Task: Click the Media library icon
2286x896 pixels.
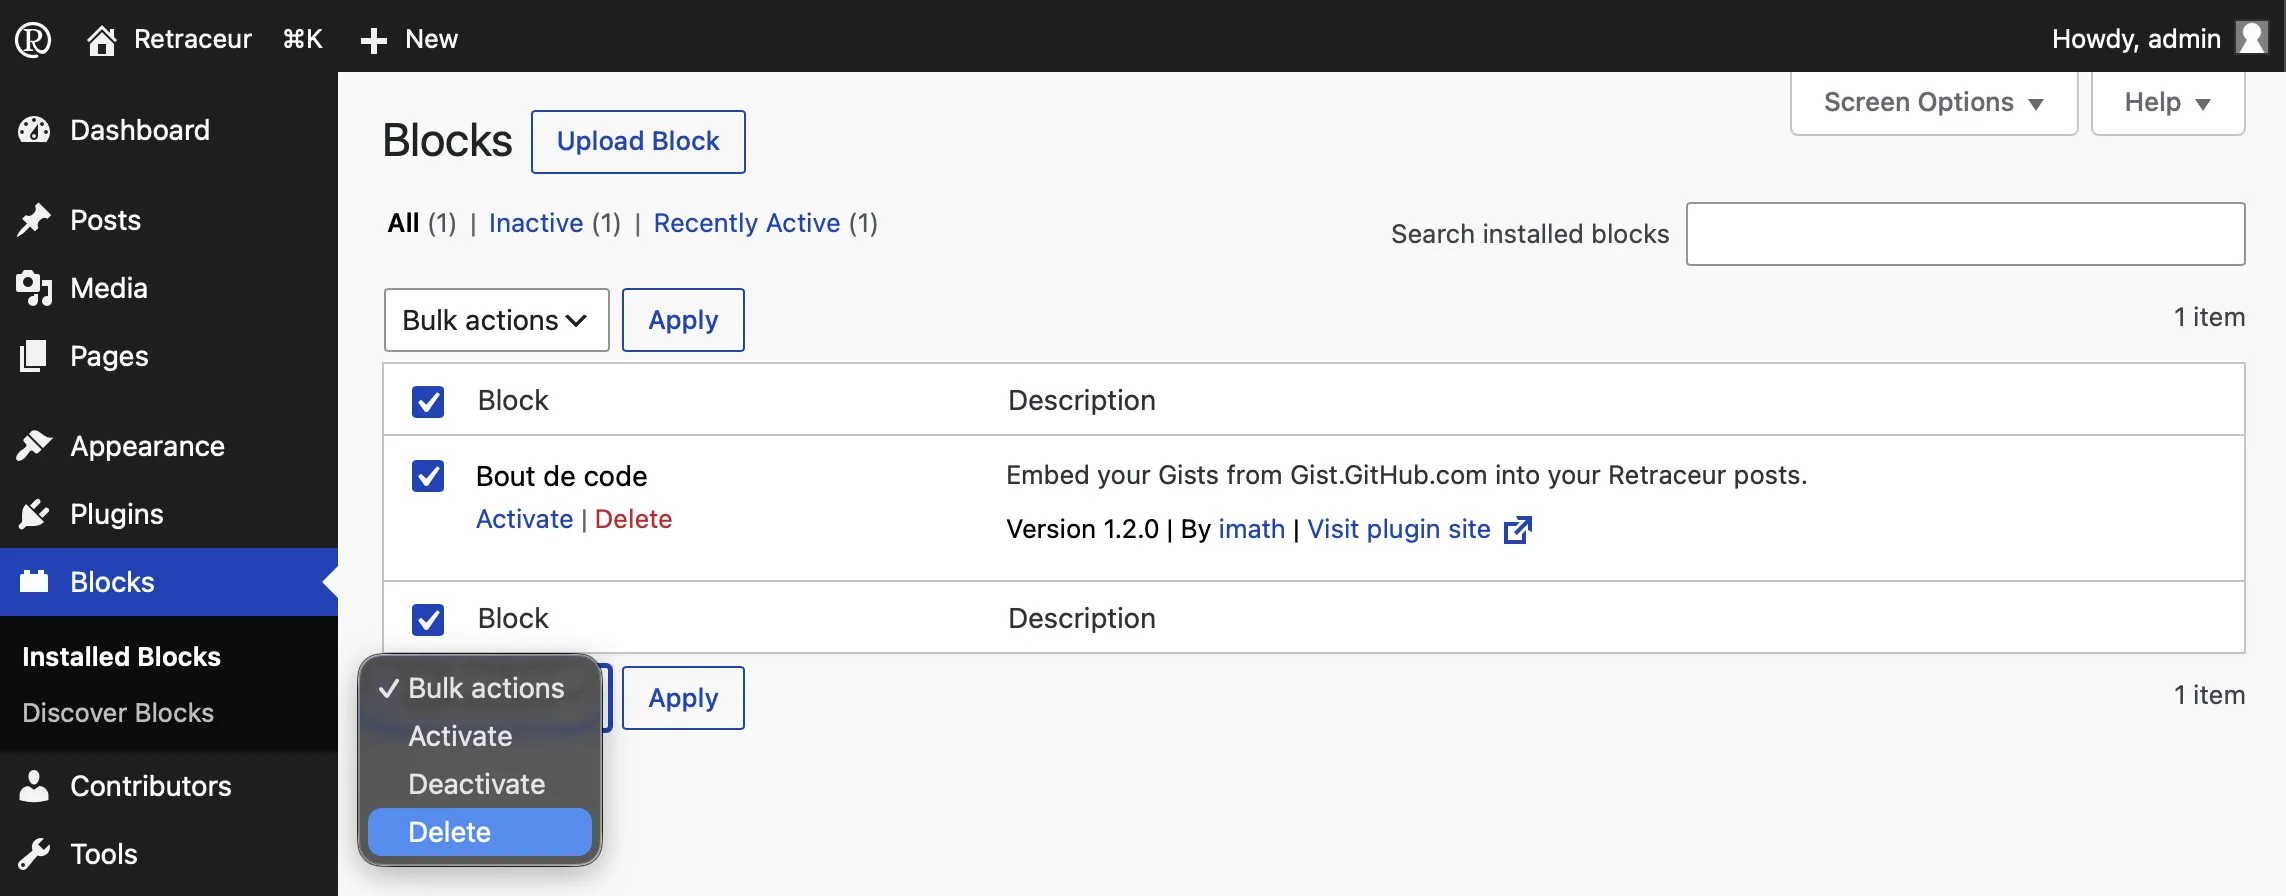Action: tap(34, 288)
